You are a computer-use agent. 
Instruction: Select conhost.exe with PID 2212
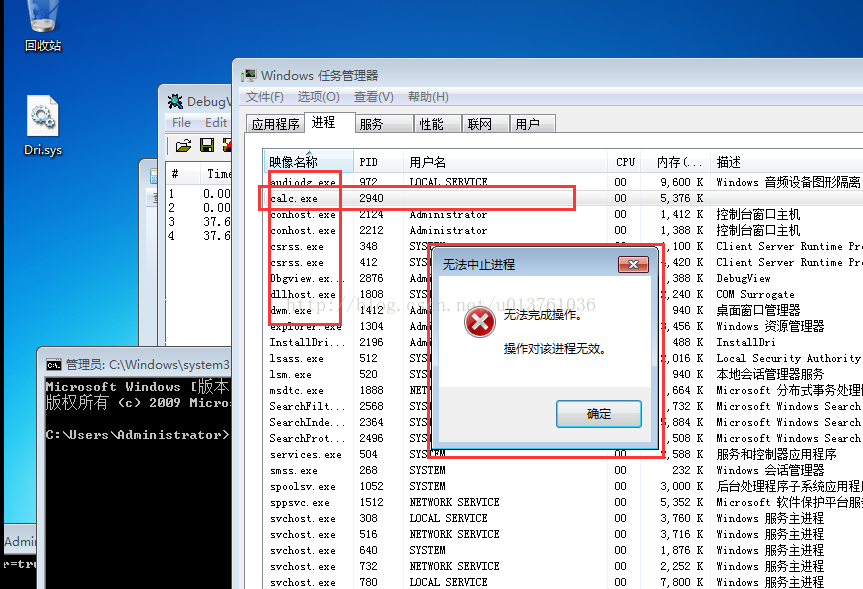point(562,230)
